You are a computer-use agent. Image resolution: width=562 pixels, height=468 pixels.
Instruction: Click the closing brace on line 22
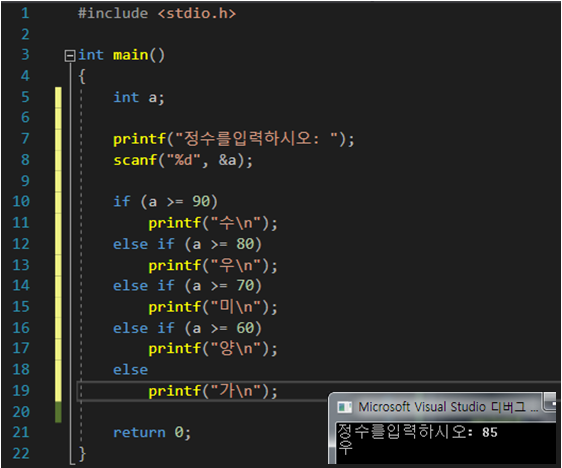pos(82,454)
